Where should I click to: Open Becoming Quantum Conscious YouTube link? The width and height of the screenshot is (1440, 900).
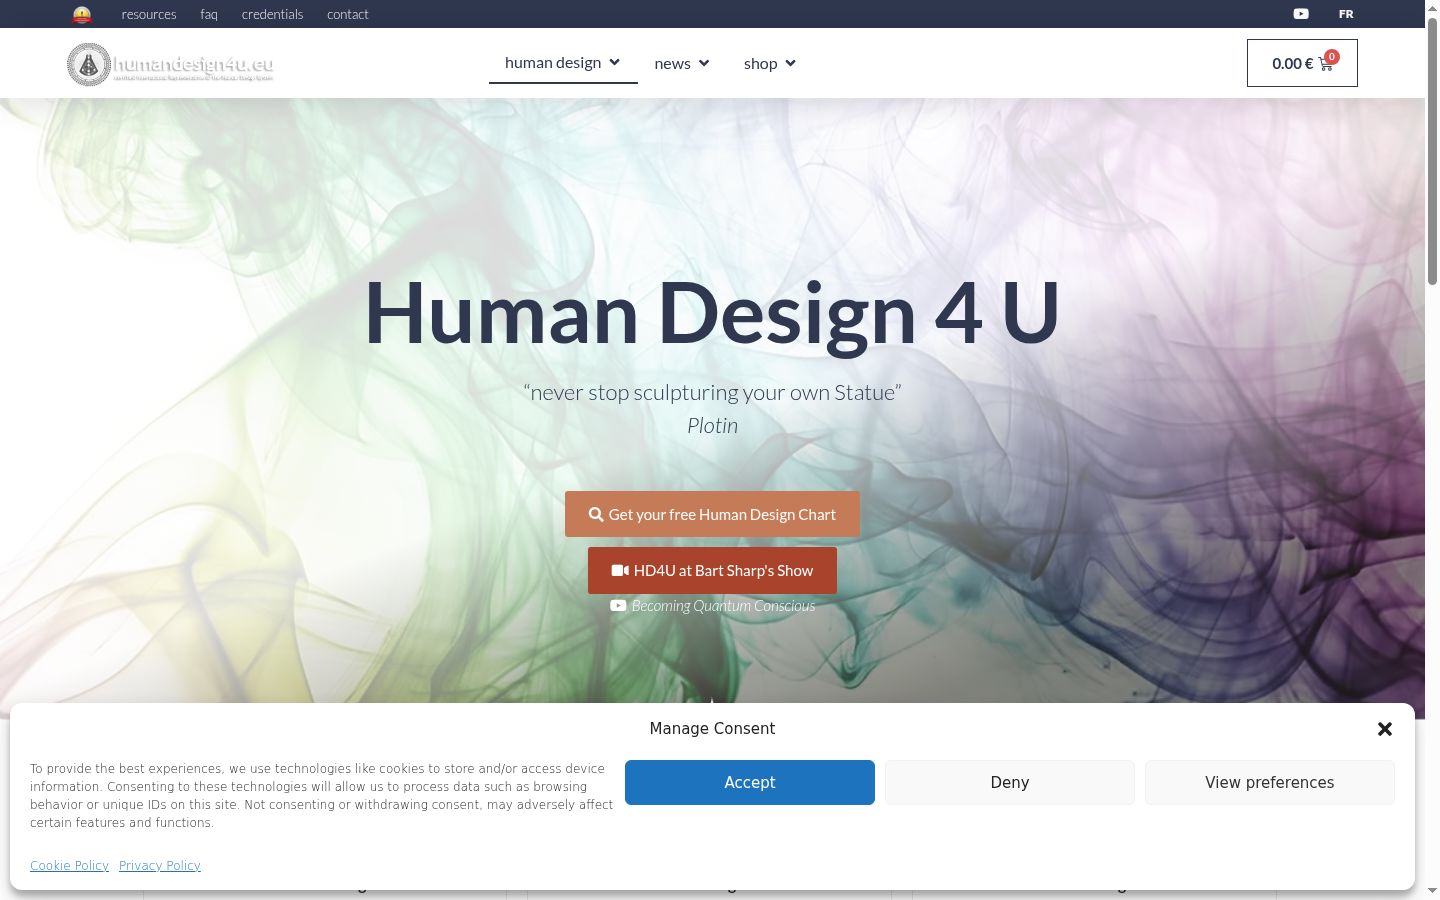click(x=713, y=606)
